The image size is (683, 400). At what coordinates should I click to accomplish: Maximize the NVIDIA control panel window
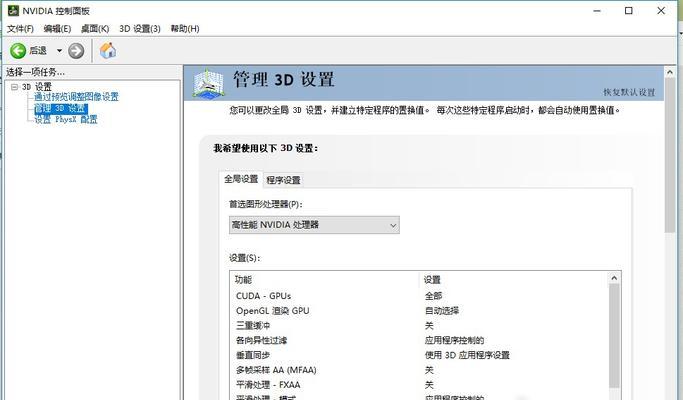coord(629,11)
